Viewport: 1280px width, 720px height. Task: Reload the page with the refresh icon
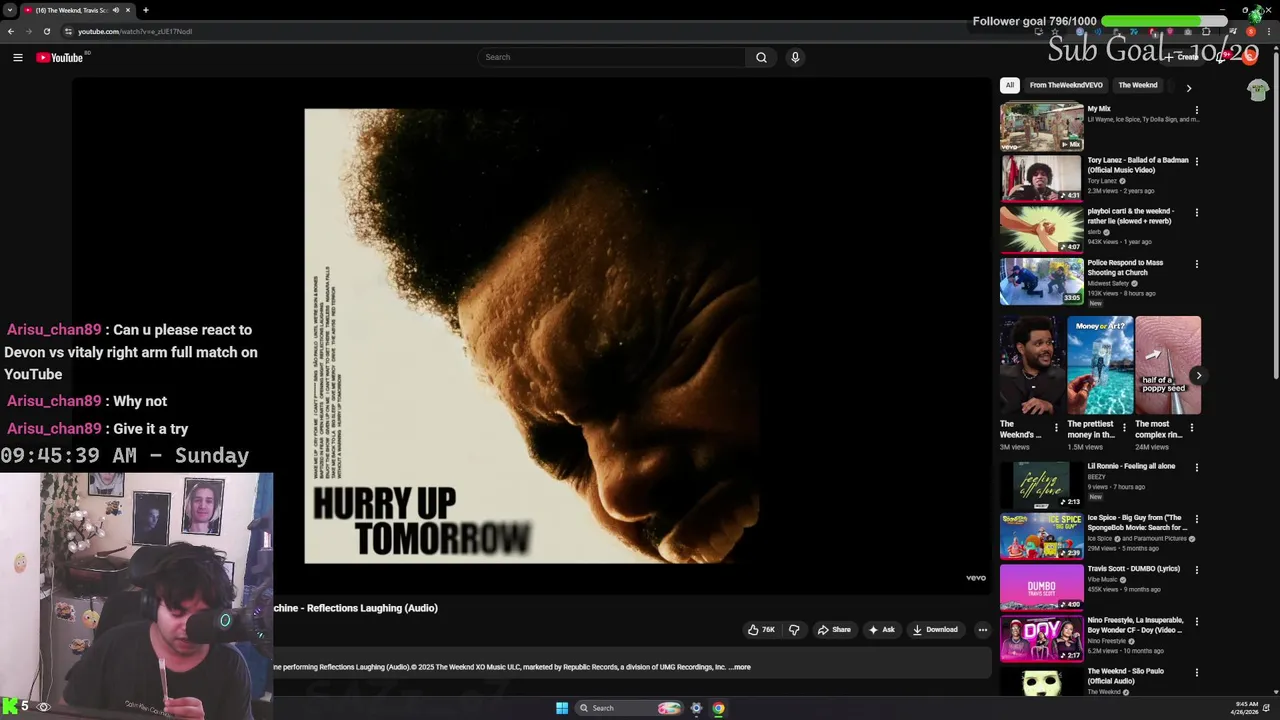(x=46, y=31)
